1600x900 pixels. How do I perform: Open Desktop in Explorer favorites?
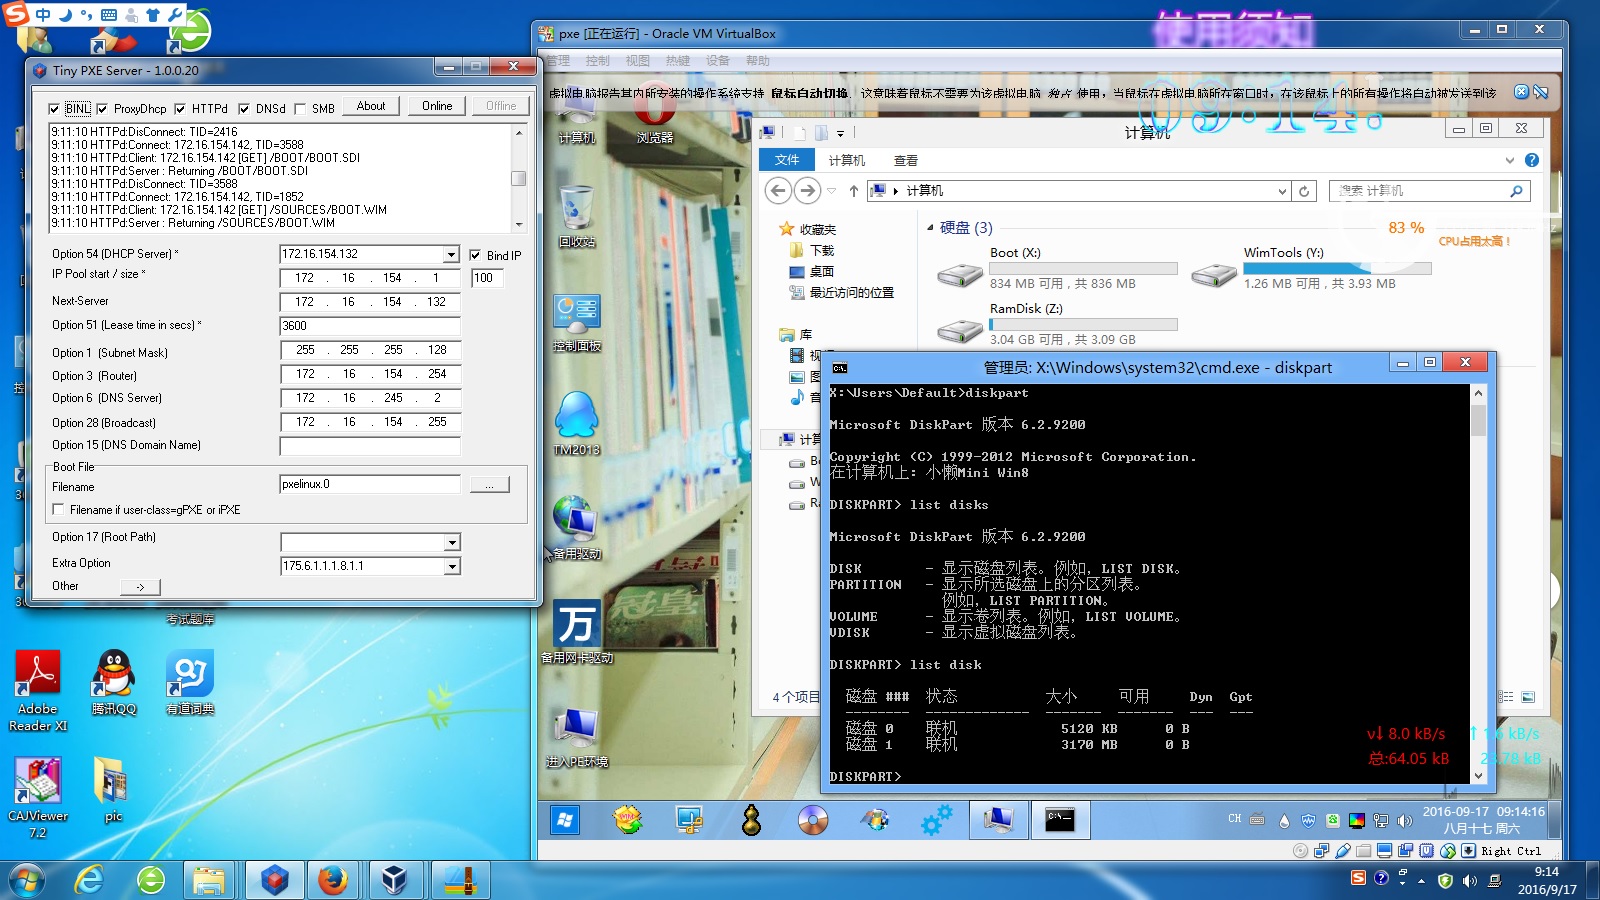coord(812,272)
